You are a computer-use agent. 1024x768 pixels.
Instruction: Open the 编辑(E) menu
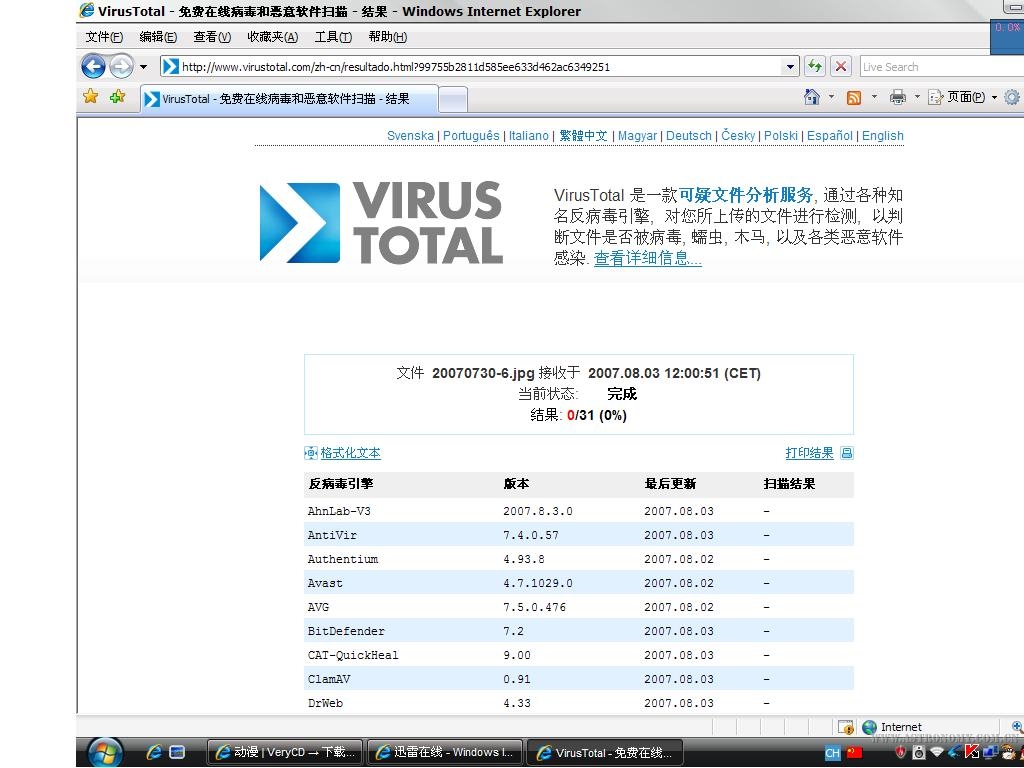[158, 37]
